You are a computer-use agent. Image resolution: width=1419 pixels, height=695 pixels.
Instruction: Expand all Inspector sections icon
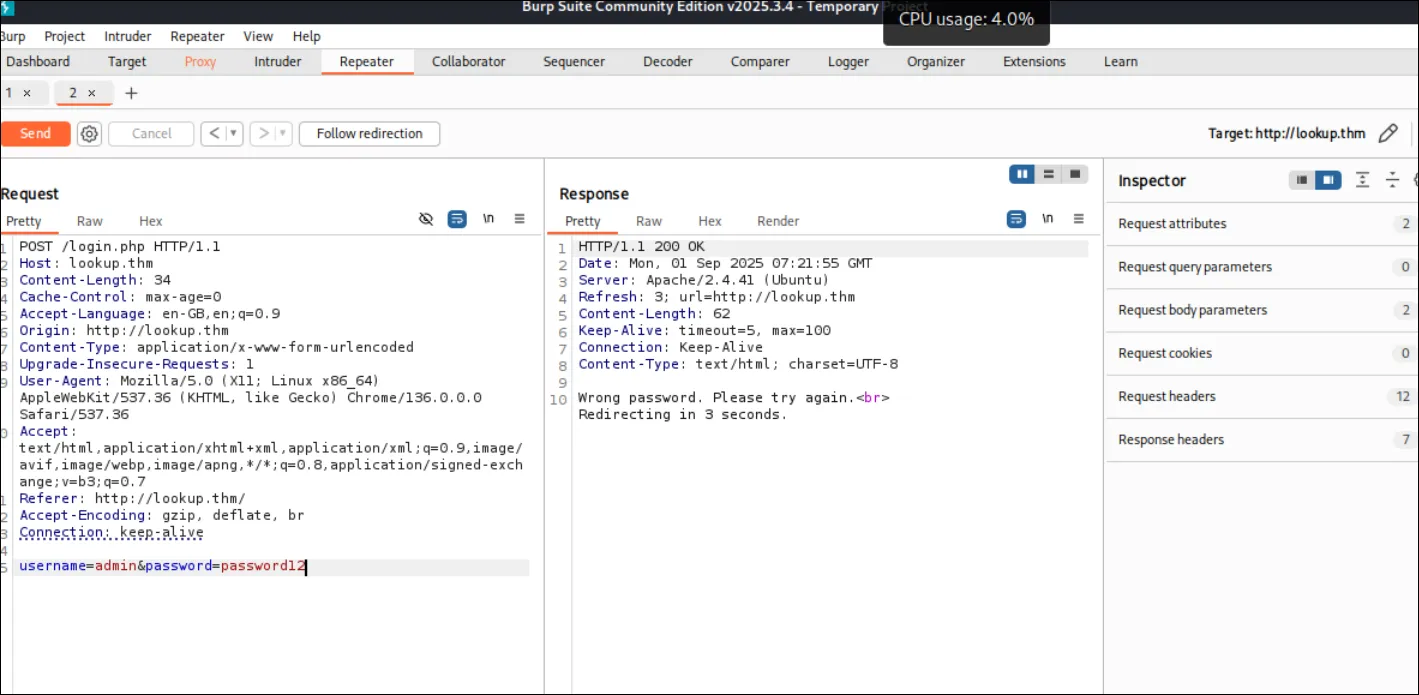[1362, 180]
